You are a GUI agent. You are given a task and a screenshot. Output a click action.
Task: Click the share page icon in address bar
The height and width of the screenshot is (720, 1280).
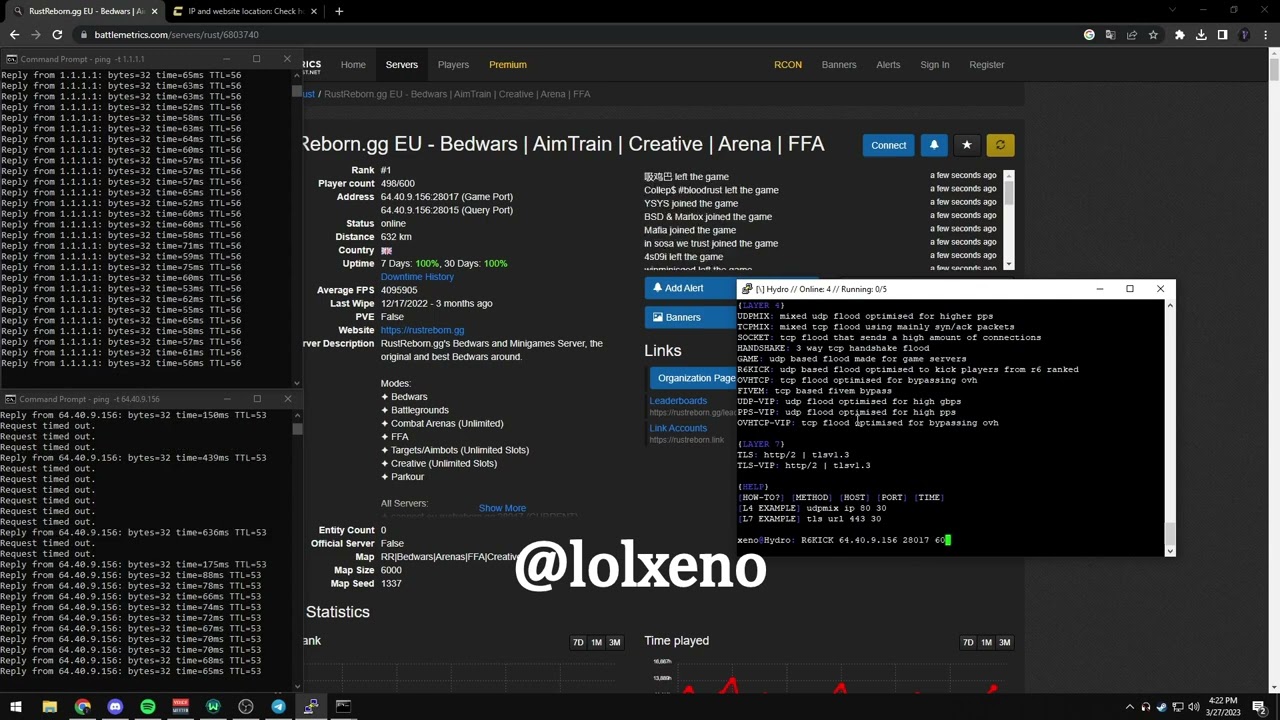click(1132, 35)
